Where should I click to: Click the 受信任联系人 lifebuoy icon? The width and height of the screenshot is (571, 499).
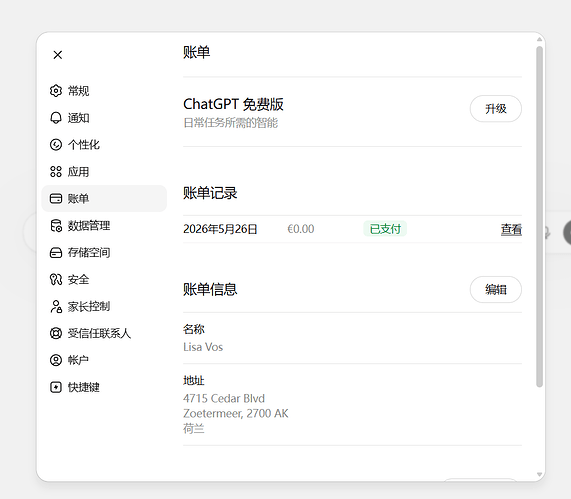click(x=56, y=333)
